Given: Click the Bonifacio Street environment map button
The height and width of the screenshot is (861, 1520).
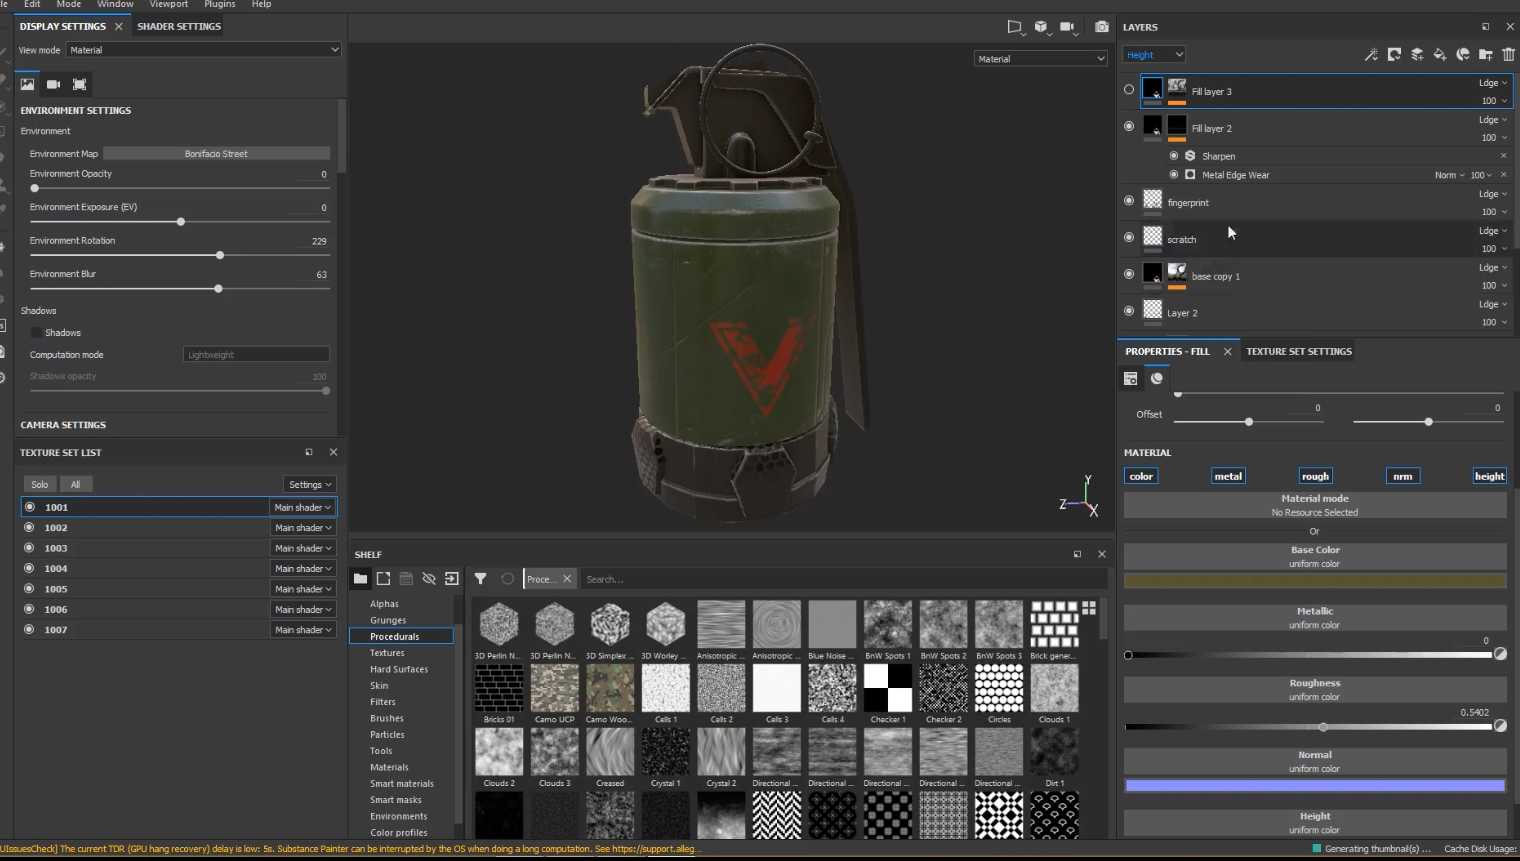Looking at the screenshot, I should (x=216, y=154).
